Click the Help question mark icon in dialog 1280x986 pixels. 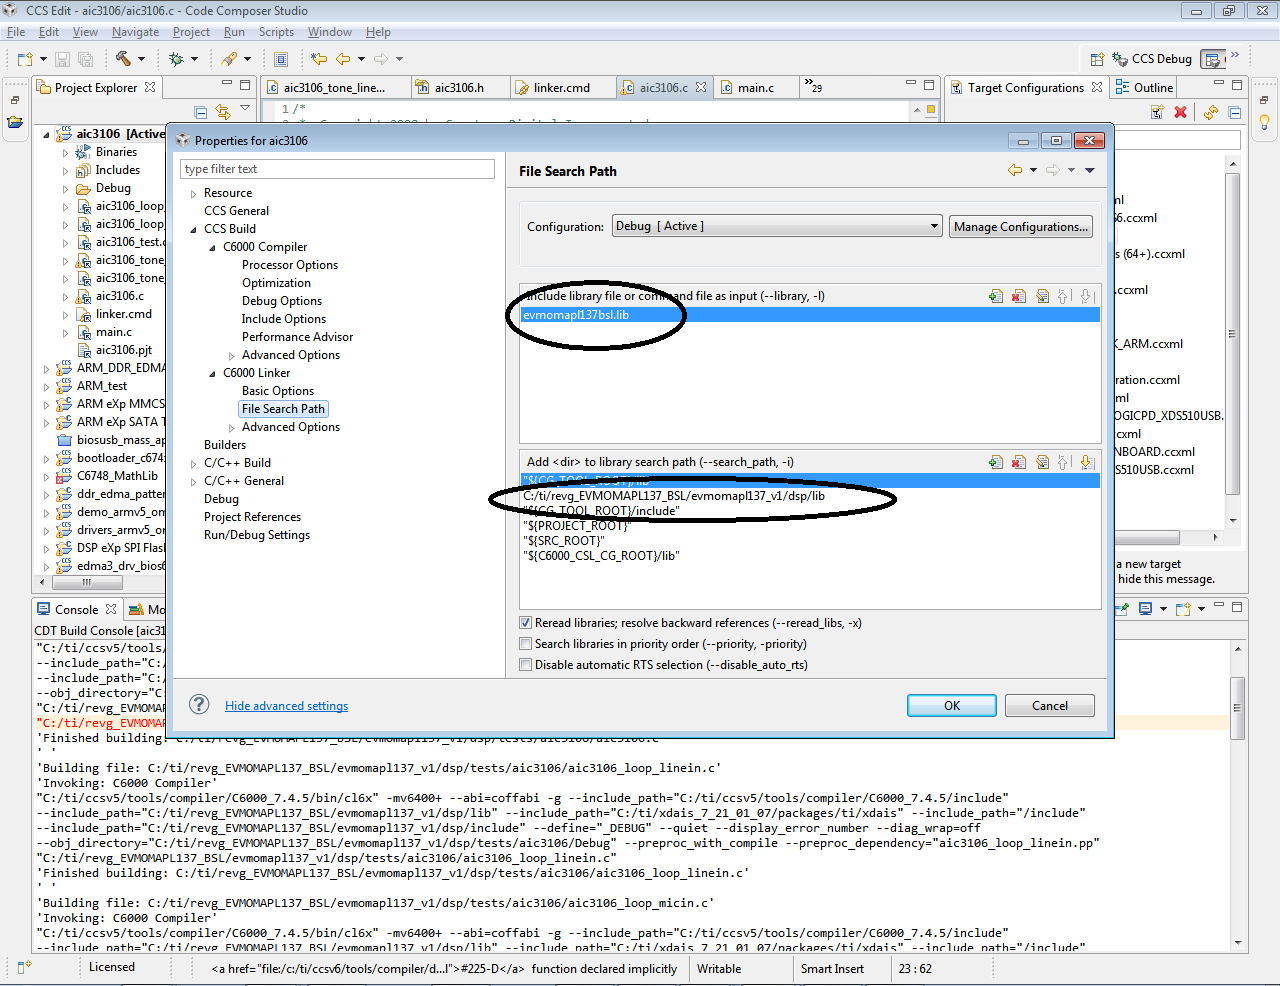[200, 705]
